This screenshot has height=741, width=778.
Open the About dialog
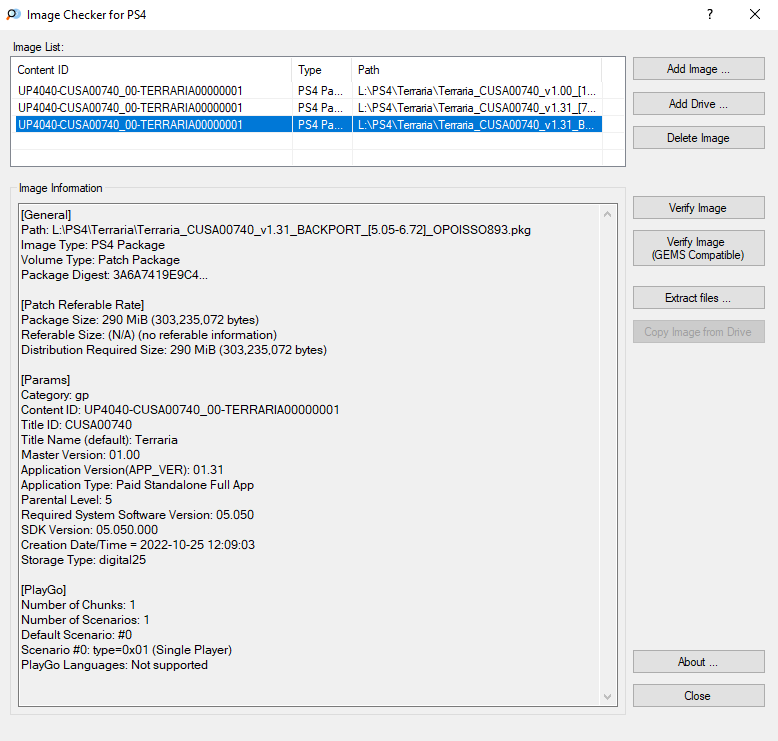click(x=698, y=662)
